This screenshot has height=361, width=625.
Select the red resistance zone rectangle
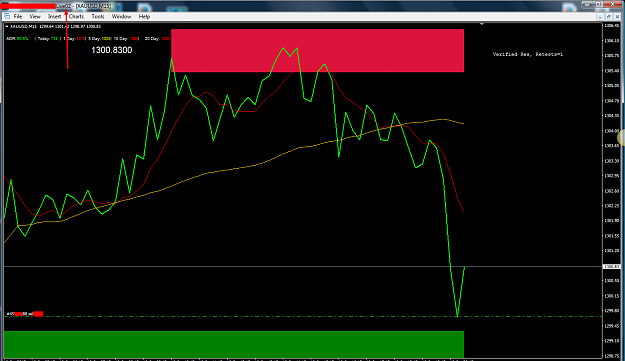tap(317, 50)
